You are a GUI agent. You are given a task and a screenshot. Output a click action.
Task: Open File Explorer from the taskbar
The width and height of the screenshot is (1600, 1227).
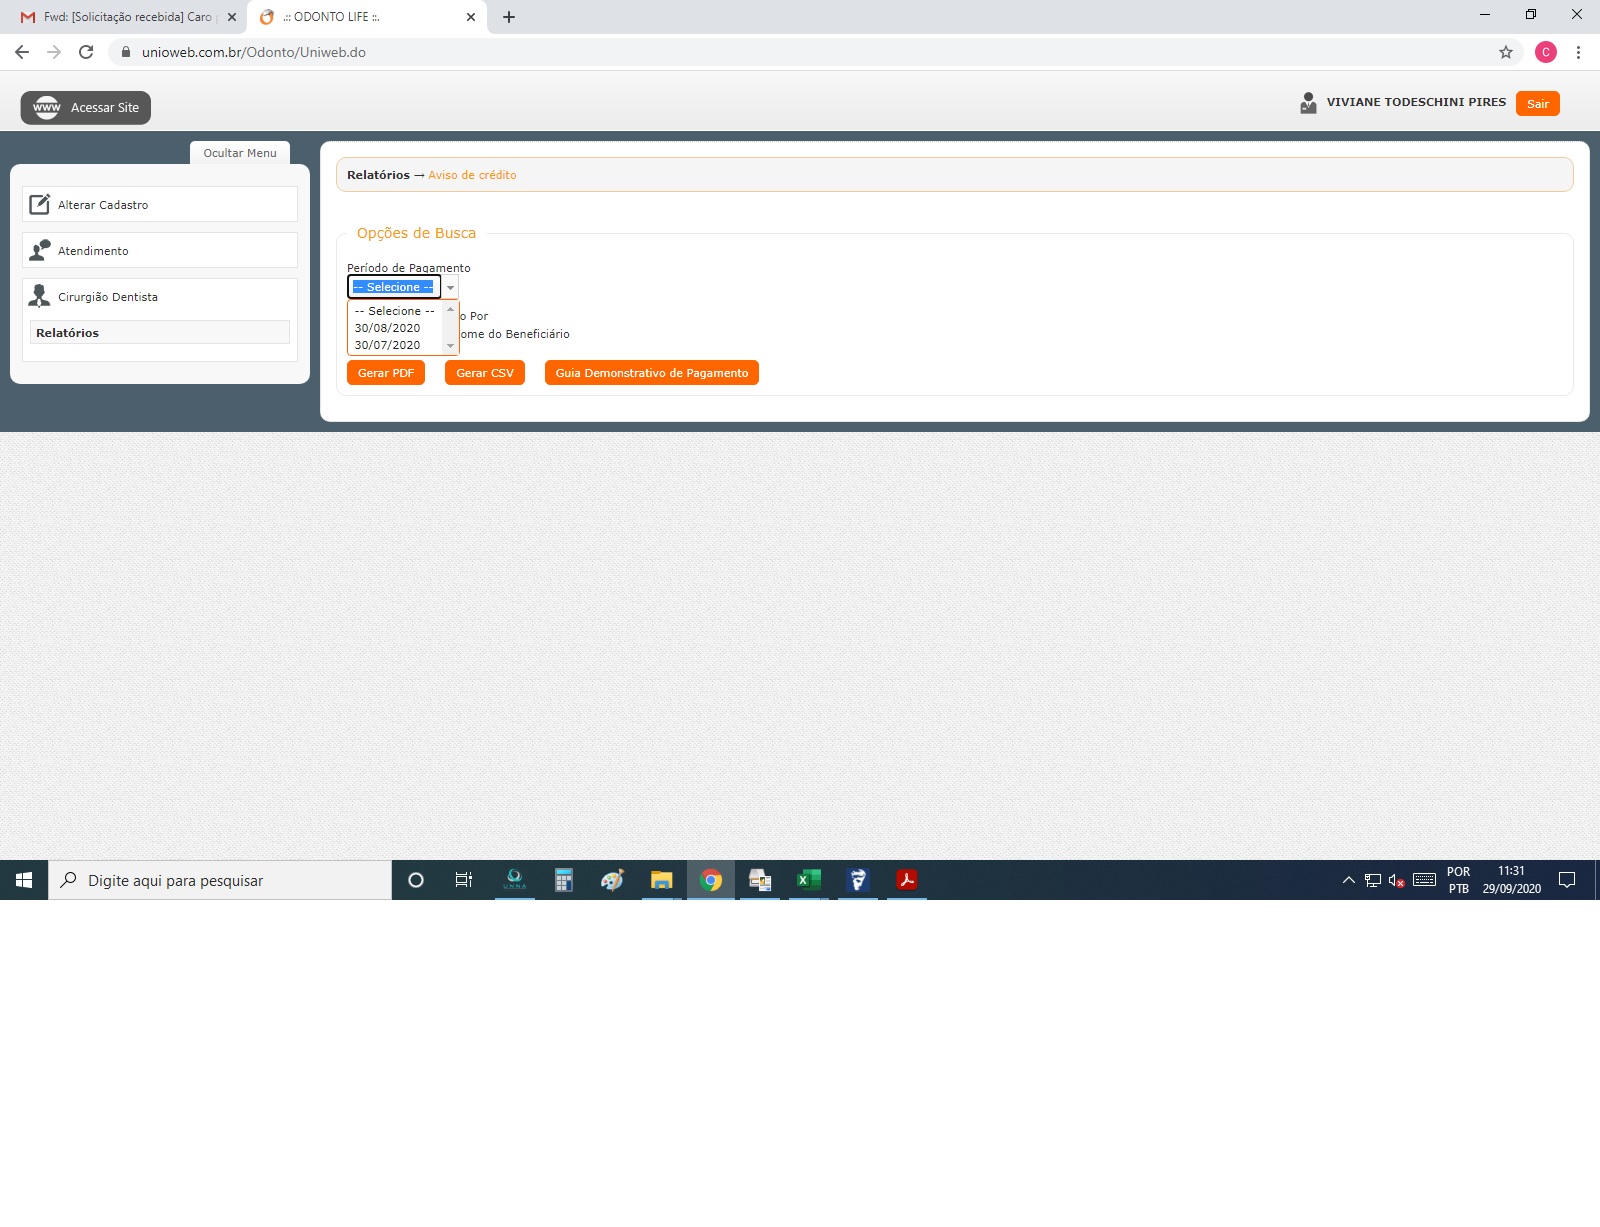(661, 880)
